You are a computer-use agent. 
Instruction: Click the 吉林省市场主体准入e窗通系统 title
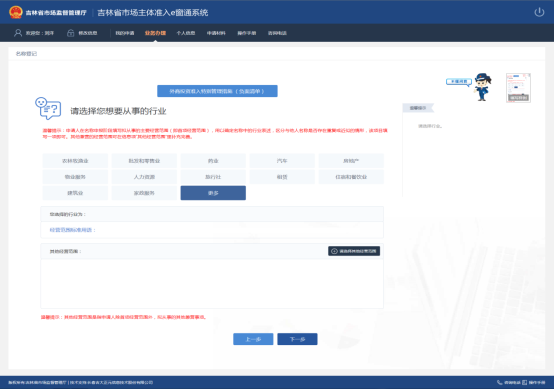[153, 13]
